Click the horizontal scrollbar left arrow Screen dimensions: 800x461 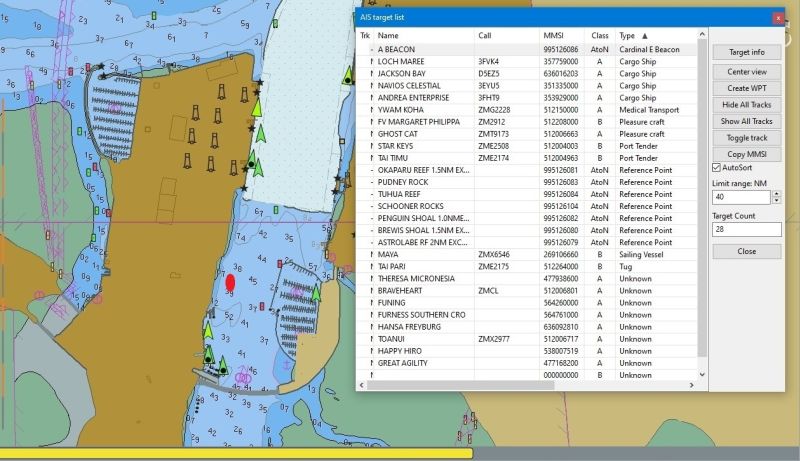[362, 386]
